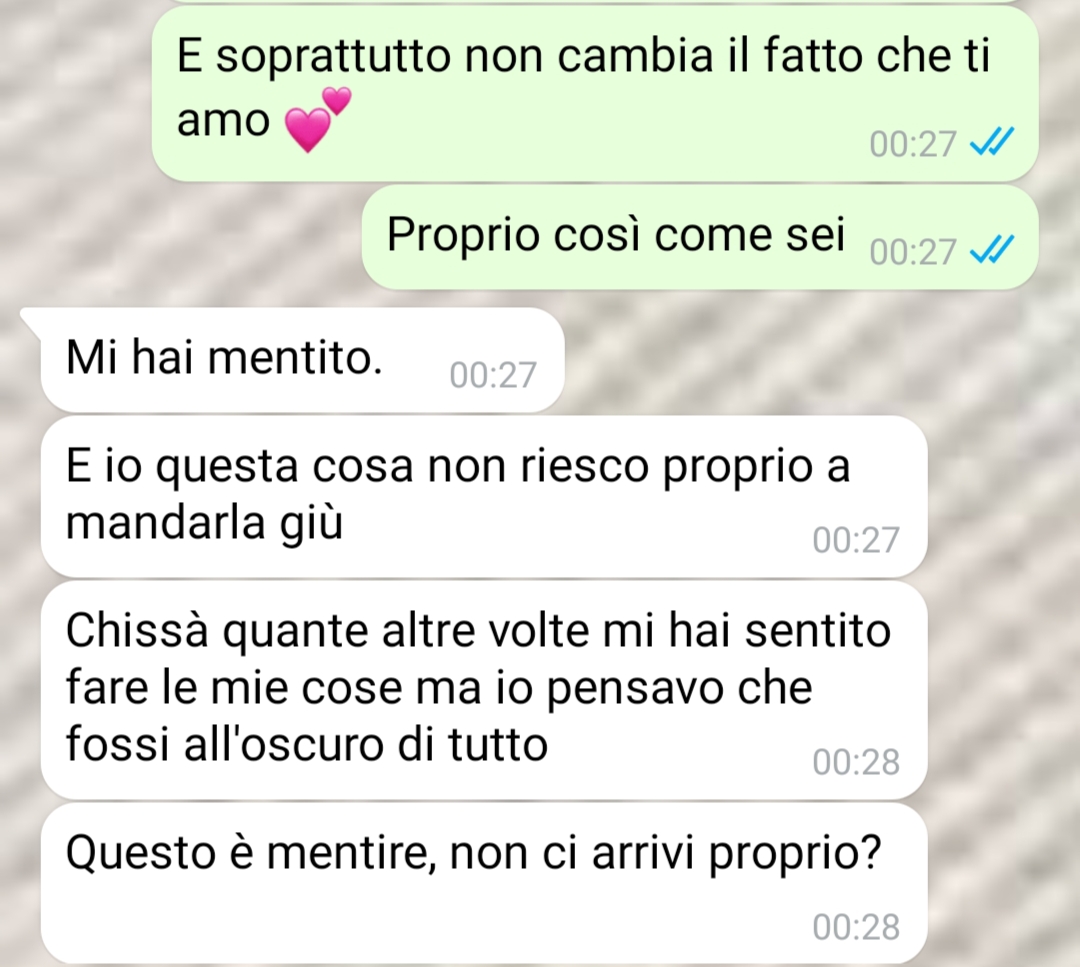1080x967 pixels.
Task: Click the 00:27 timestamp under 'mandarla giù'
Action: pyautogui.click(x=855, y=540)
